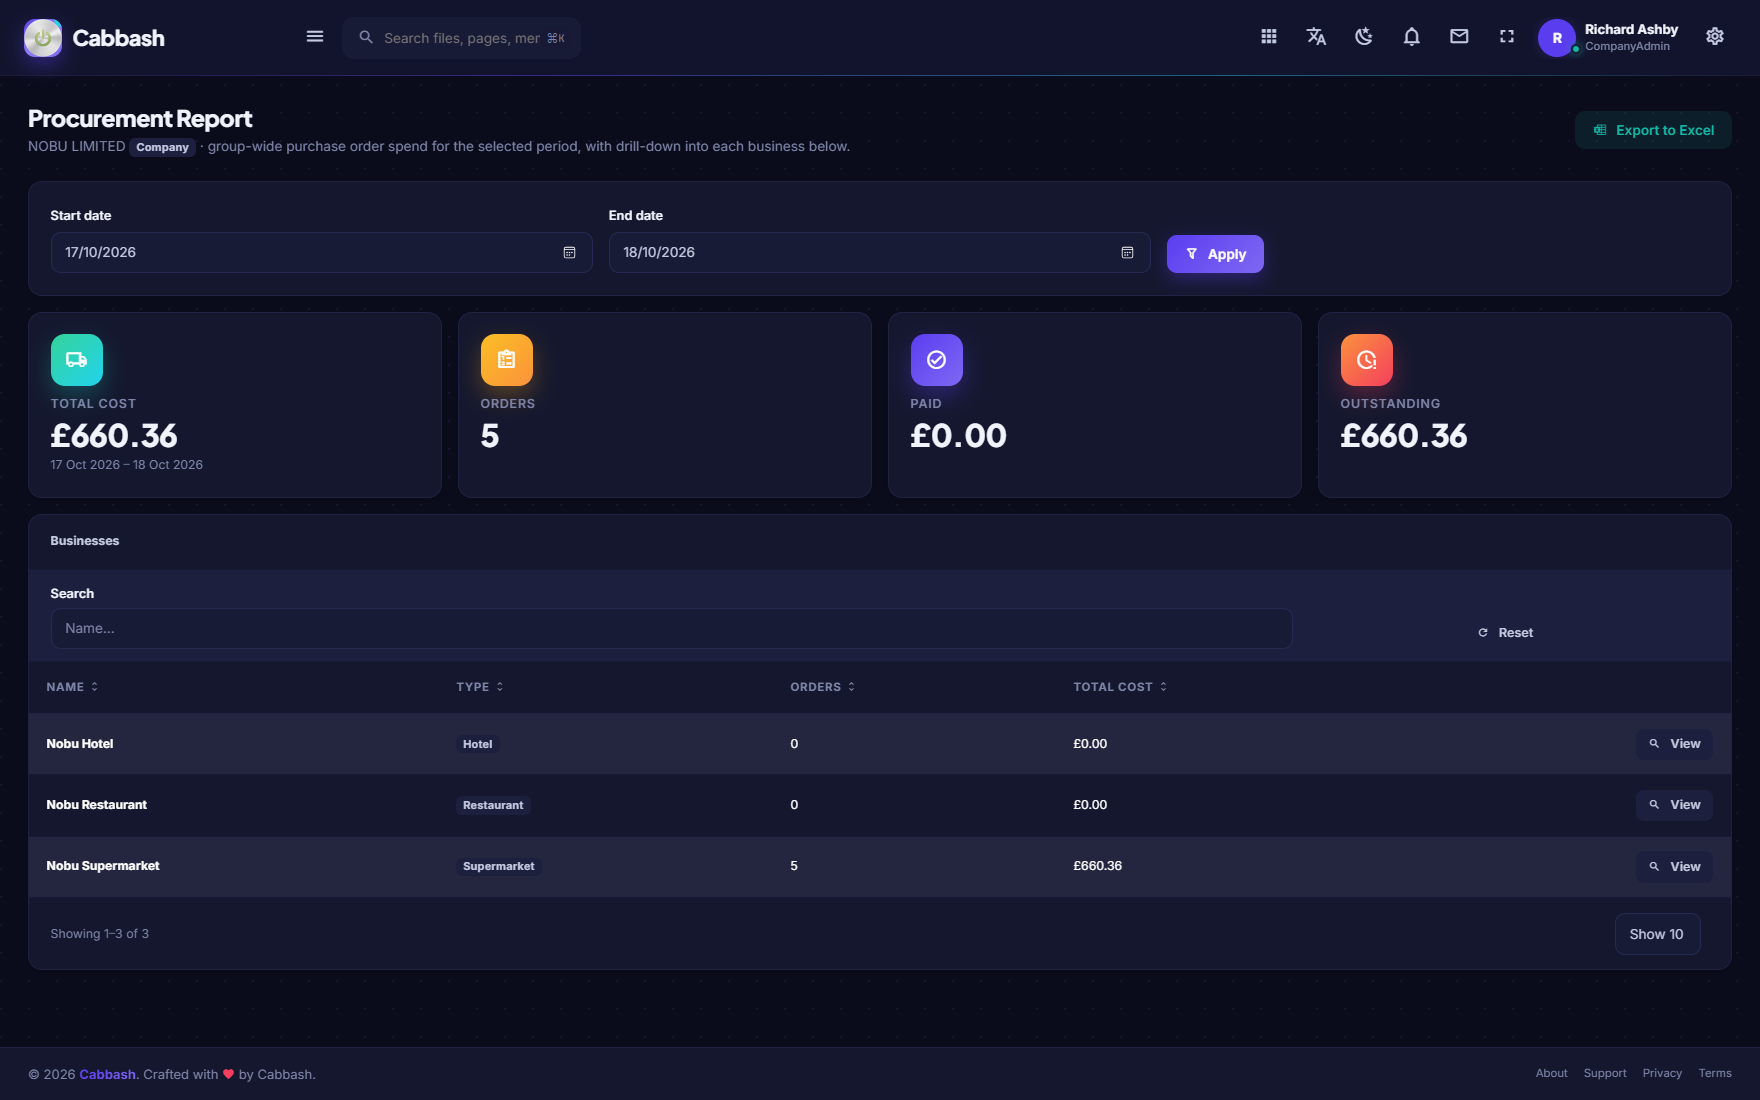Click the Total Cost truck icon
Screen dimensions: 1760x1100
pos(77,360)
